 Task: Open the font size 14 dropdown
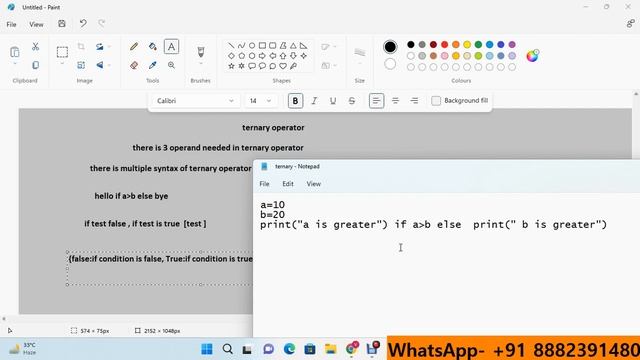[x=260, y=101]
